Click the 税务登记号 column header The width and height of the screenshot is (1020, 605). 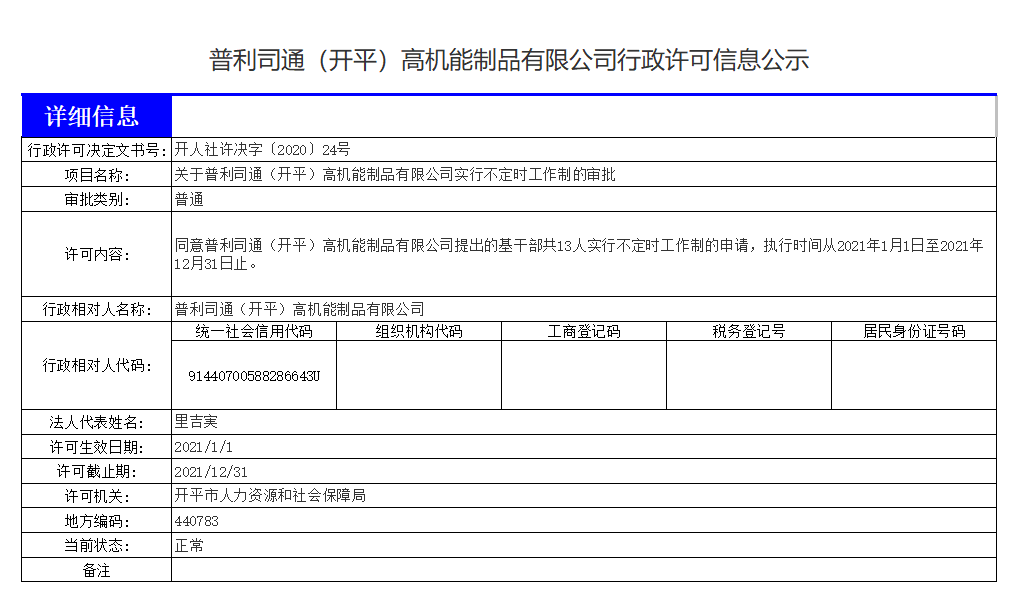tap(749, 331)
